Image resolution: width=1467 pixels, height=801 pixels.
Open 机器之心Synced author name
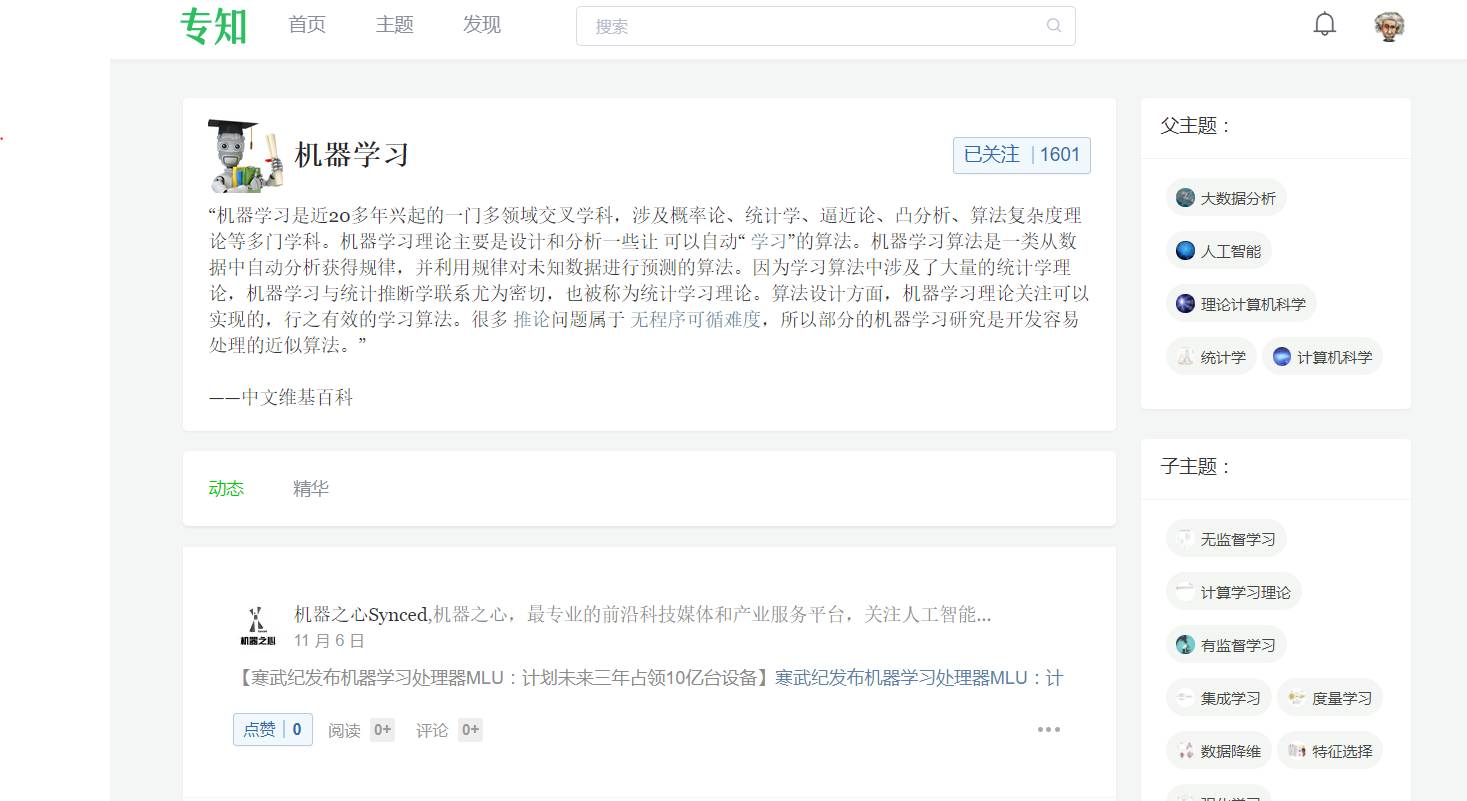[x=361, y=614]
